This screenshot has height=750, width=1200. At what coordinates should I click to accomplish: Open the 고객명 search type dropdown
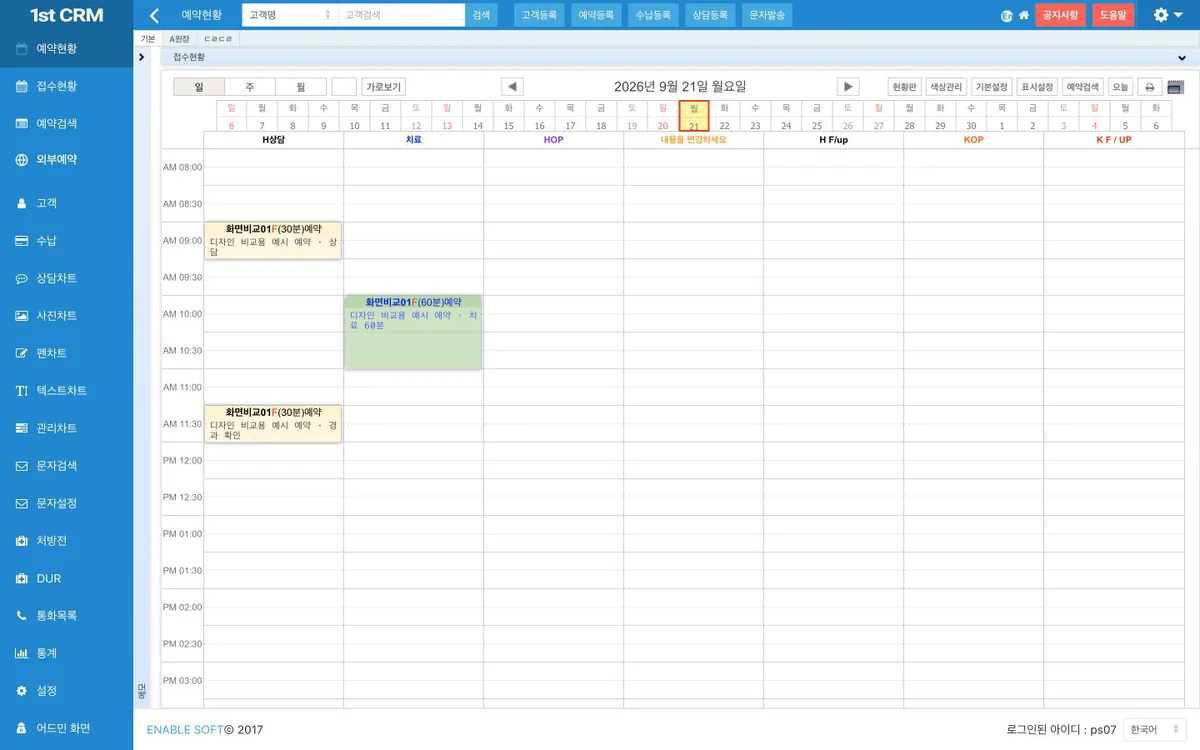click(x=290, y=15)
